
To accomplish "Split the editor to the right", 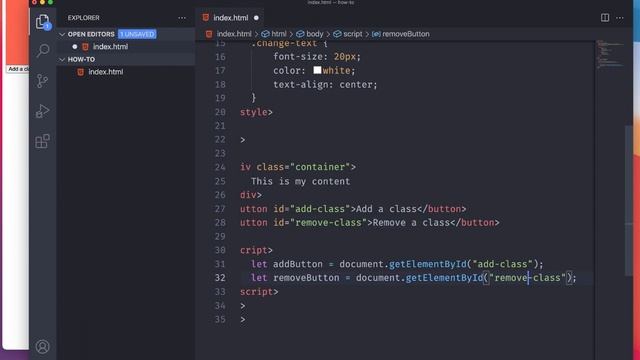I will point(605,18).
